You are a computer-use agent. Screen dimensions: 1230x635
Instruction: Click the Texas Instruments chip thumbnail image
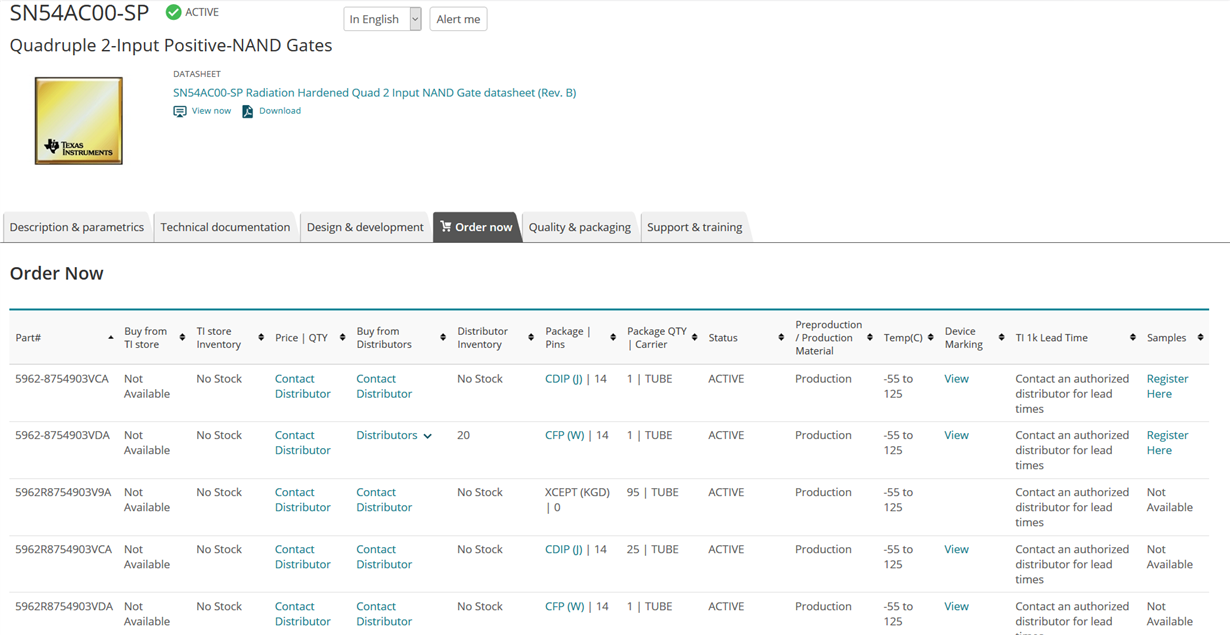click(79, 121)
